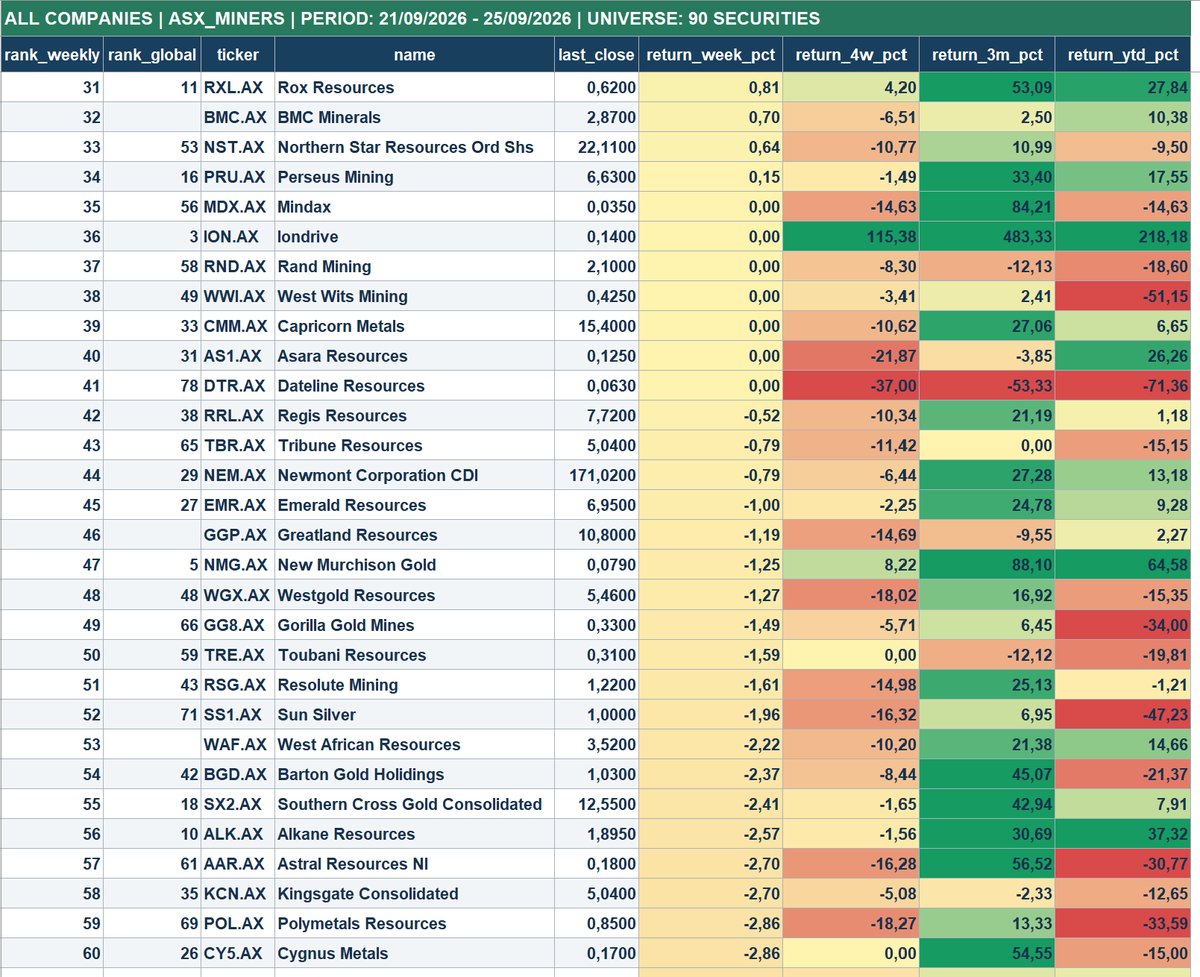Select Dateline Resources 4-week return -37,00
Screen dimensions: 1200x977
pos(850,386)
